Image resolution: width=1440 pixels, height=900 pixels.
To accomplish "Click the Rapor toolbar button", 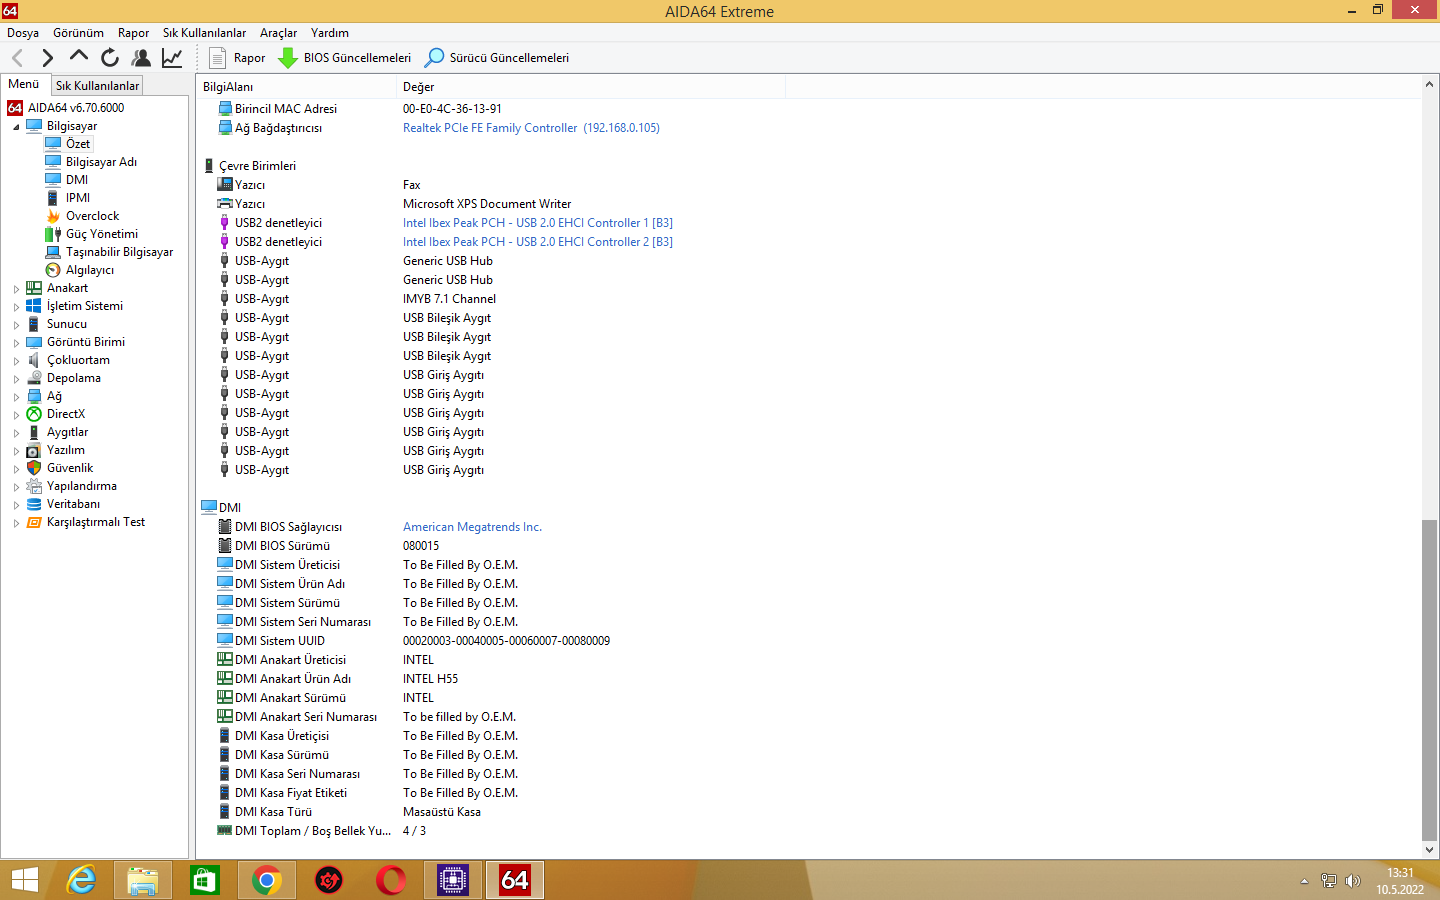I will (237, 58).
